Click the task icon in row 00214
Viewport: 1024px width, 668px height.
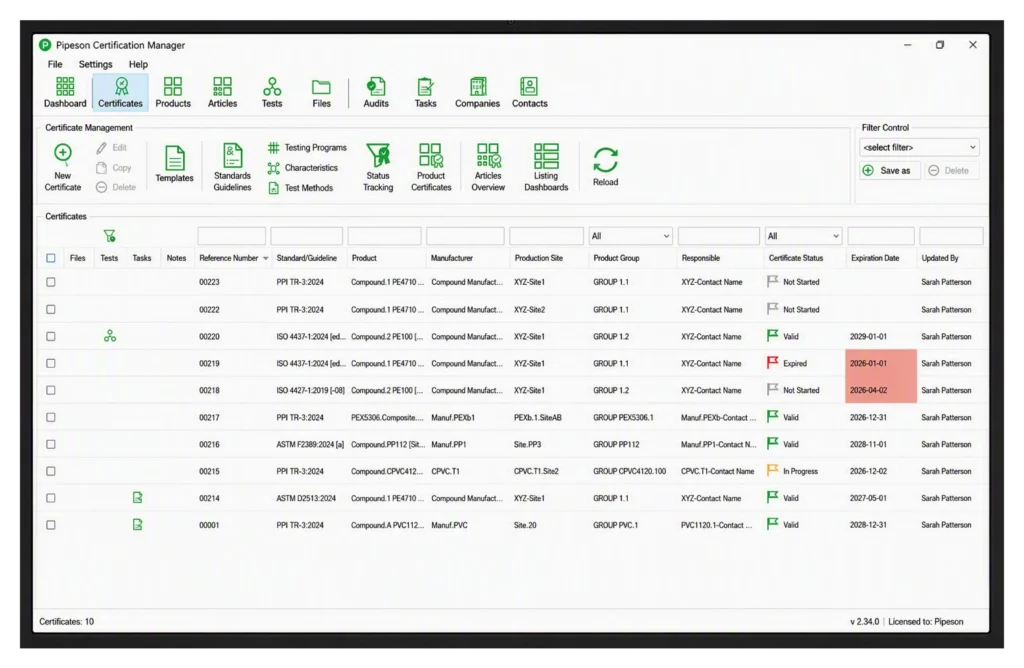pos(137,498)
